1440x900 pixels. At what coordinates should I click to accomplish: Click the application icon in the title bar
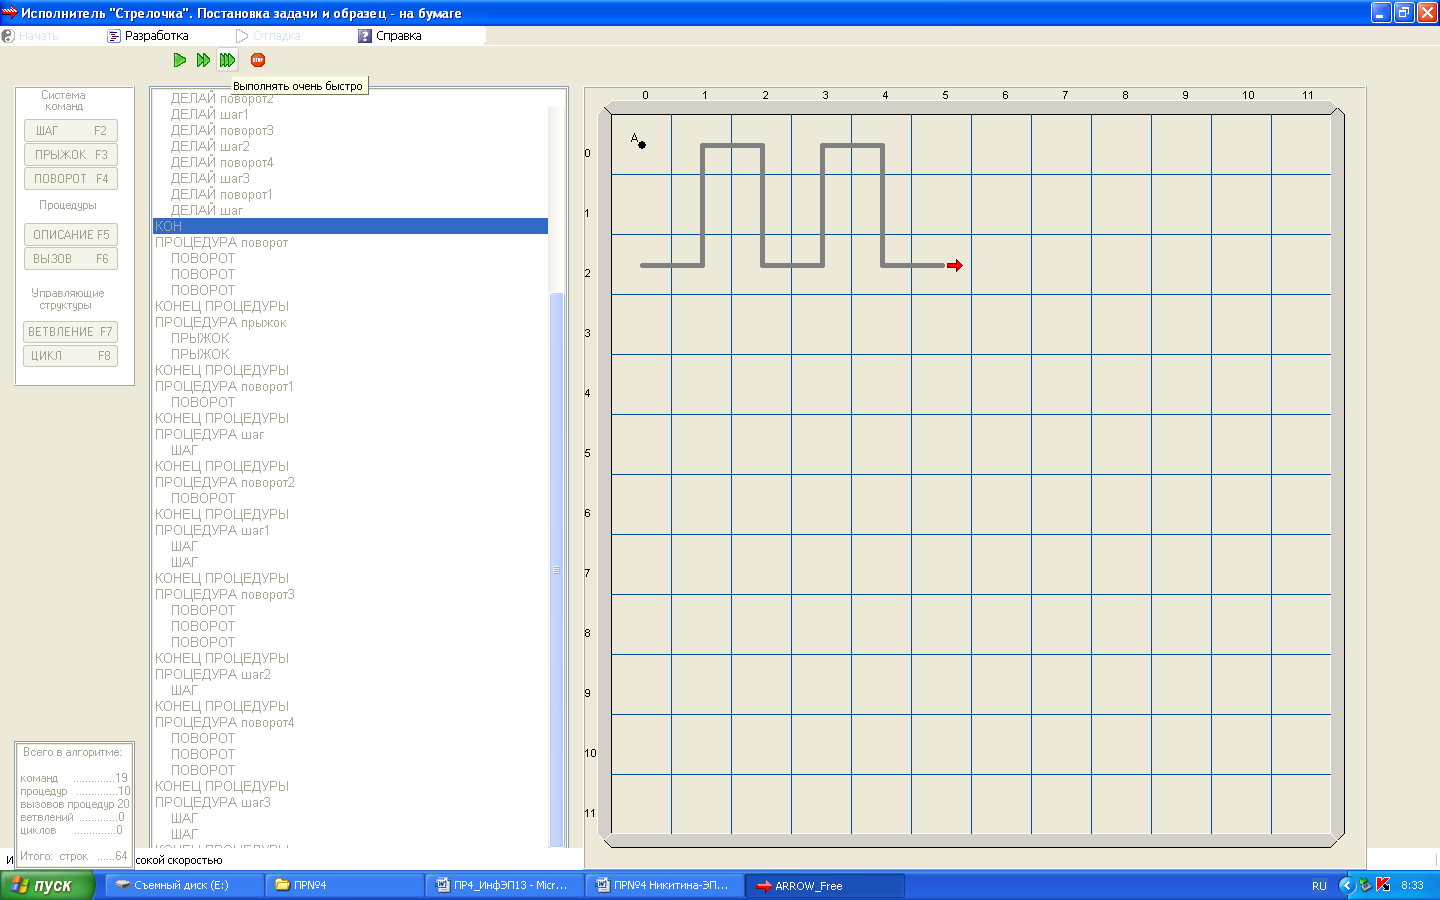pos(9,13)
